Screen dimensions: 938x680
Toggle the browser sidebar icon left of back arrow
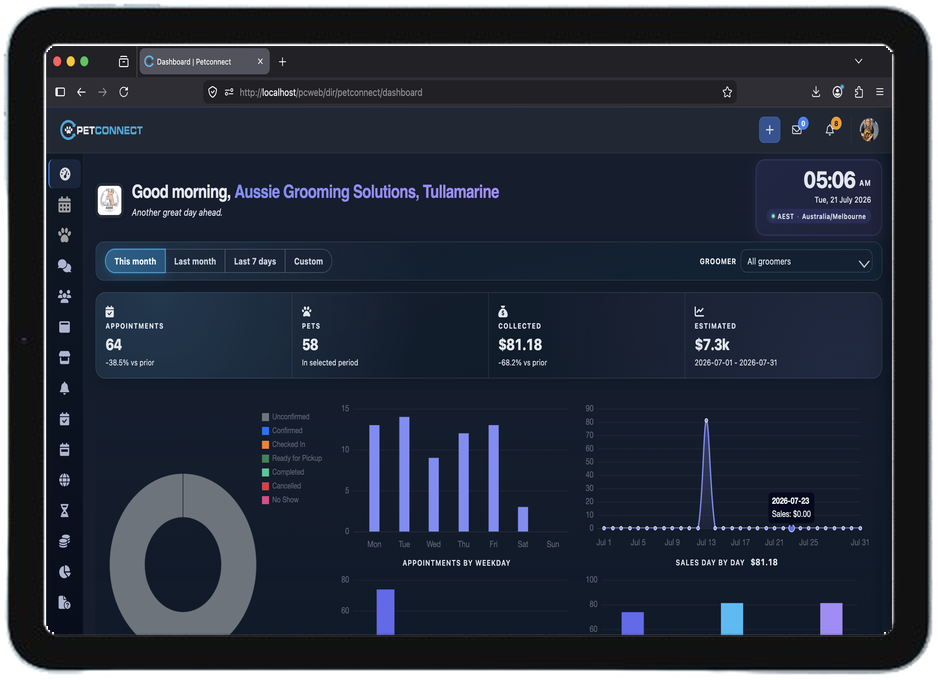click(x=60, y=92)
